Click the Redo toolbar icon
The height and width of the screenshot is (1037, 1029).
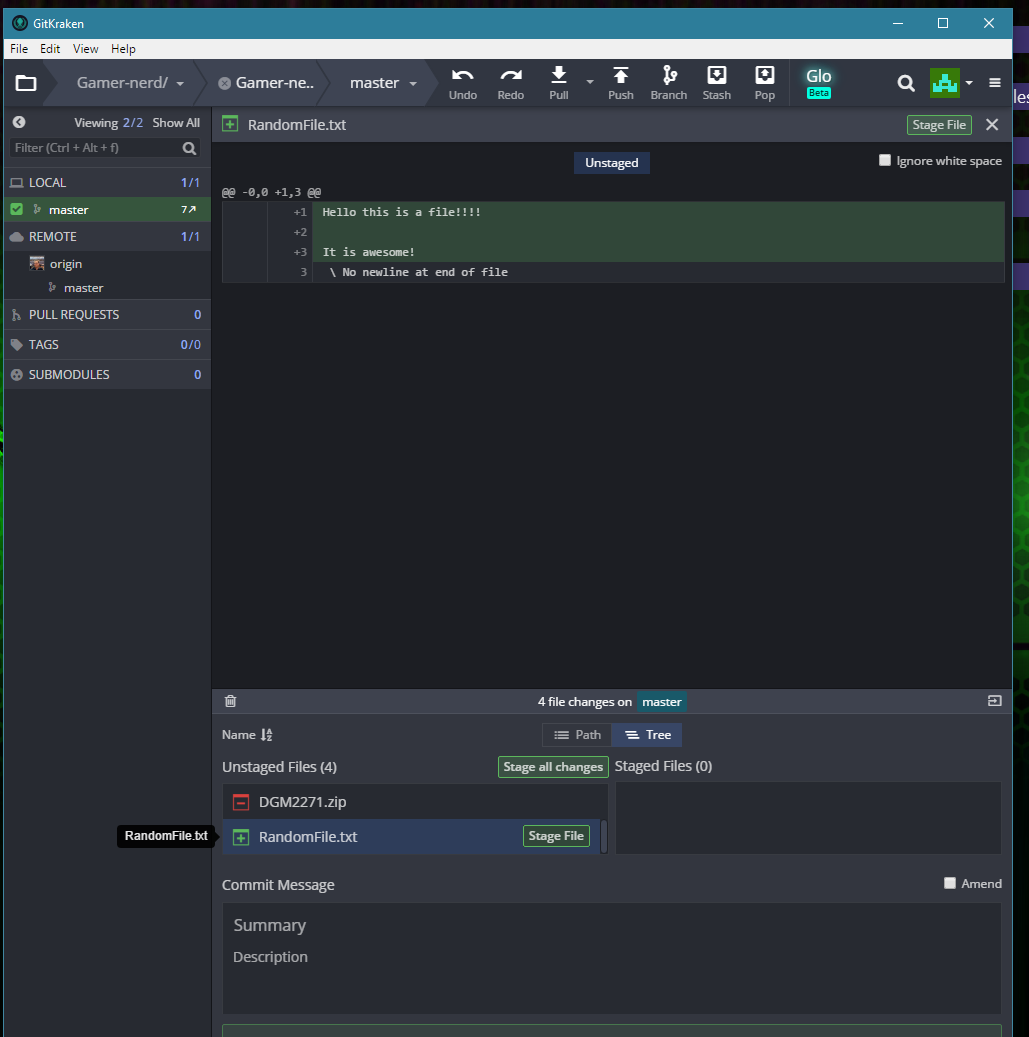(x=511, y=83)
